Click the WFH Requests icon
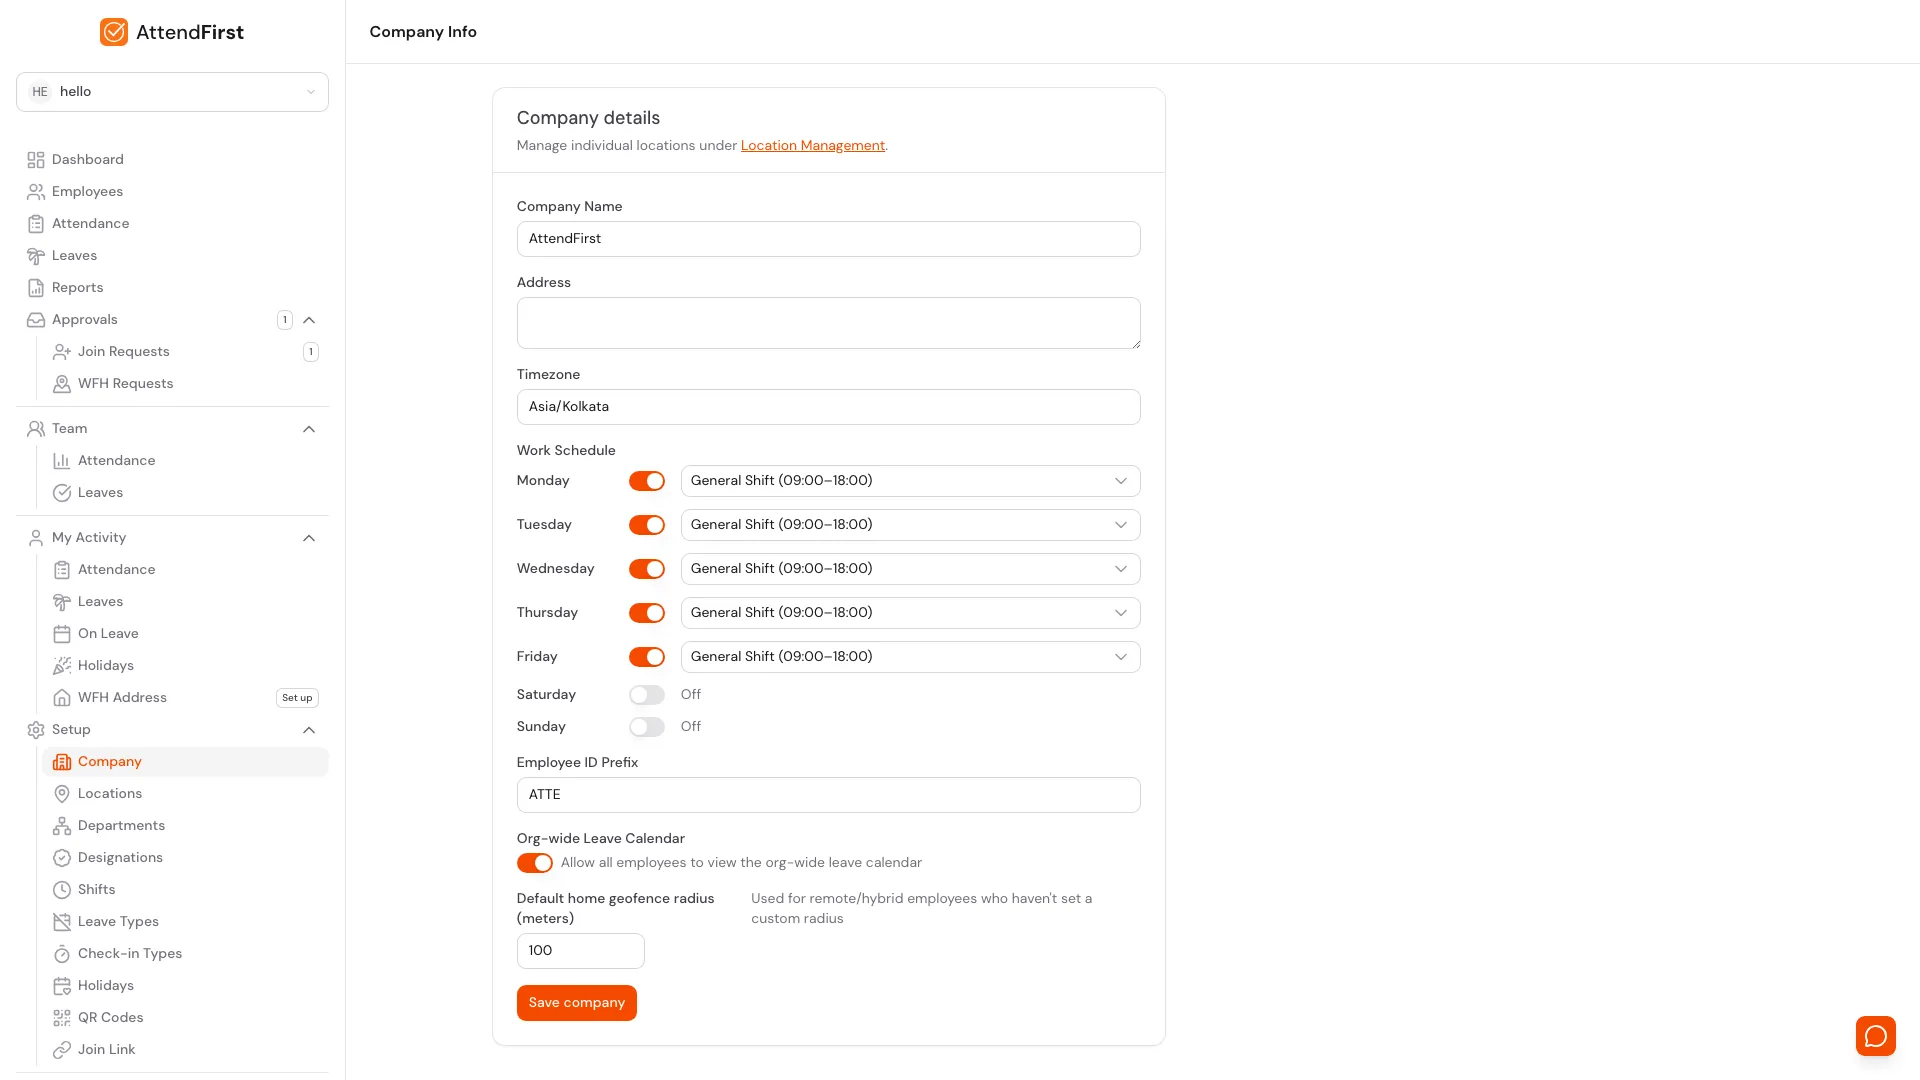Screen dimensions: 1920x1080 coord(62,384)
